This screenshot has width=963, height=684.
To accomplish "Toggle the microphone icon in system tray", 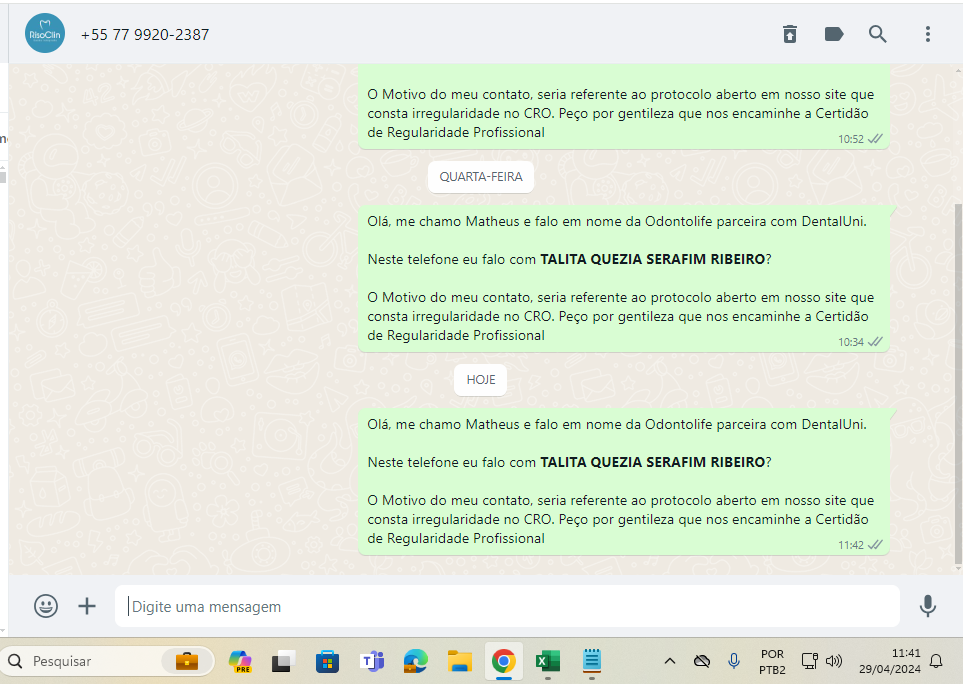I will (734, 661).
